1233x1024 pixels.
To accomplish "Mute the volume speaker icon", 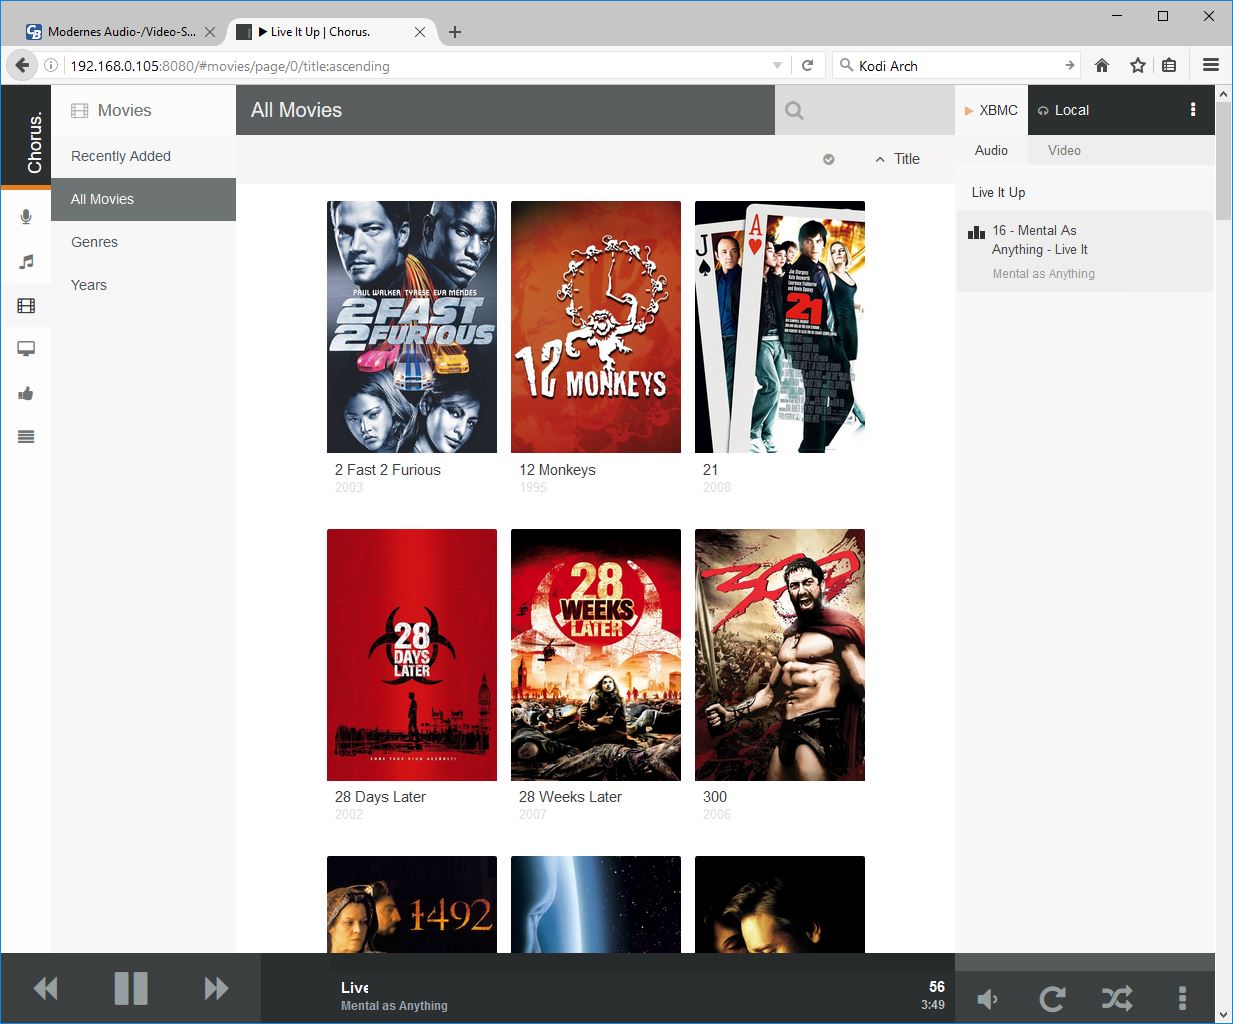I will coord(987,998).
